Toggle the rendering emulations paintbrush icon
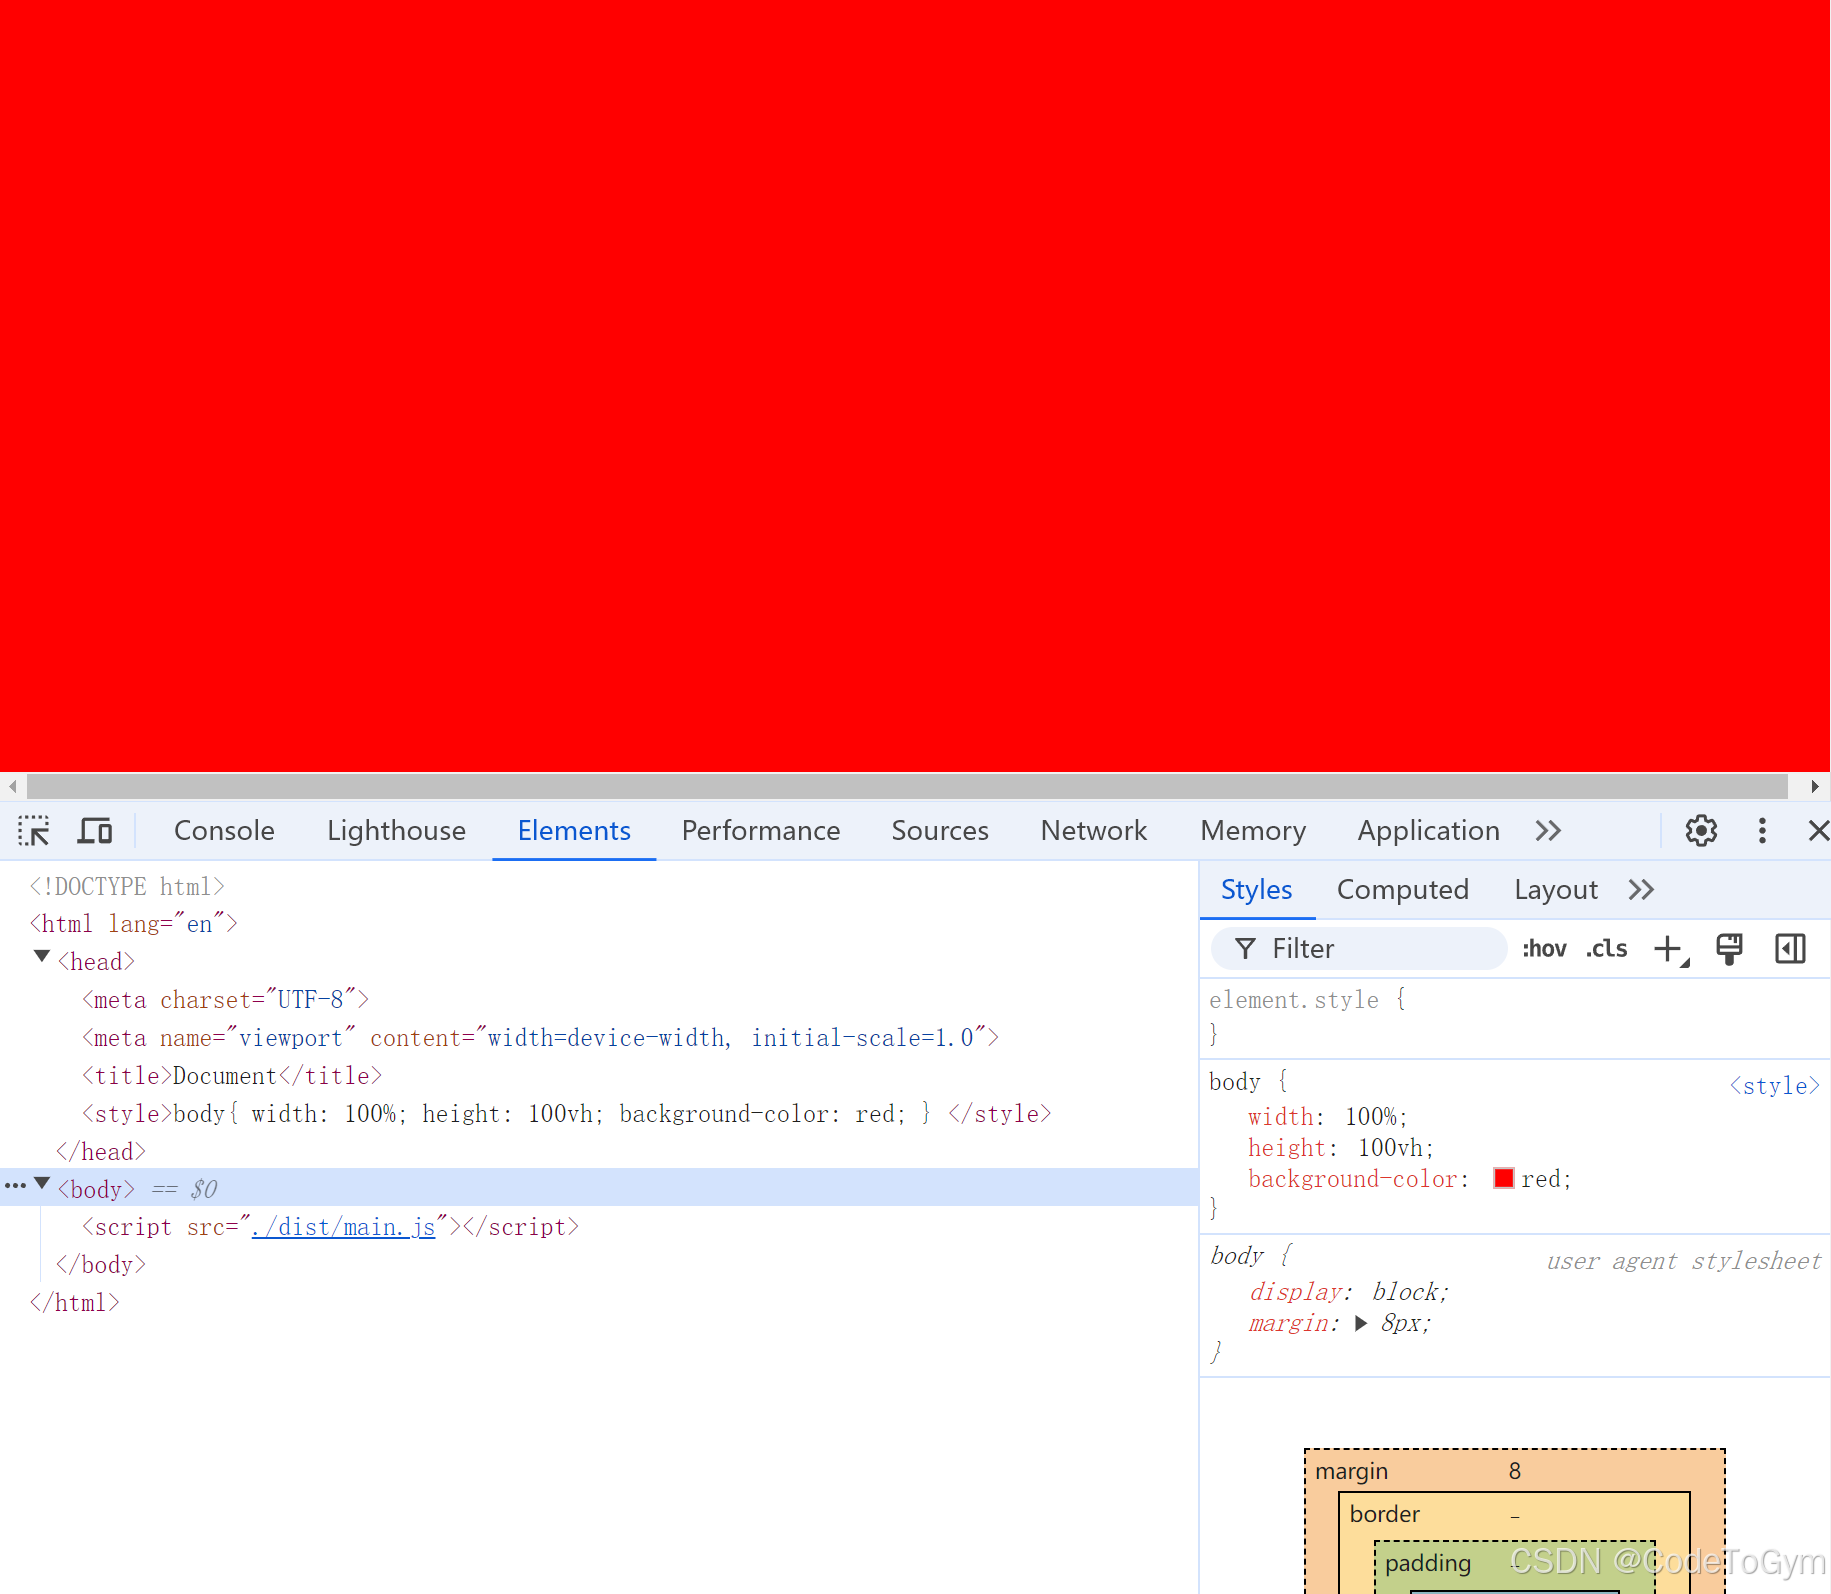This screenshot has height=1594, width=1831. [1729, 948]
